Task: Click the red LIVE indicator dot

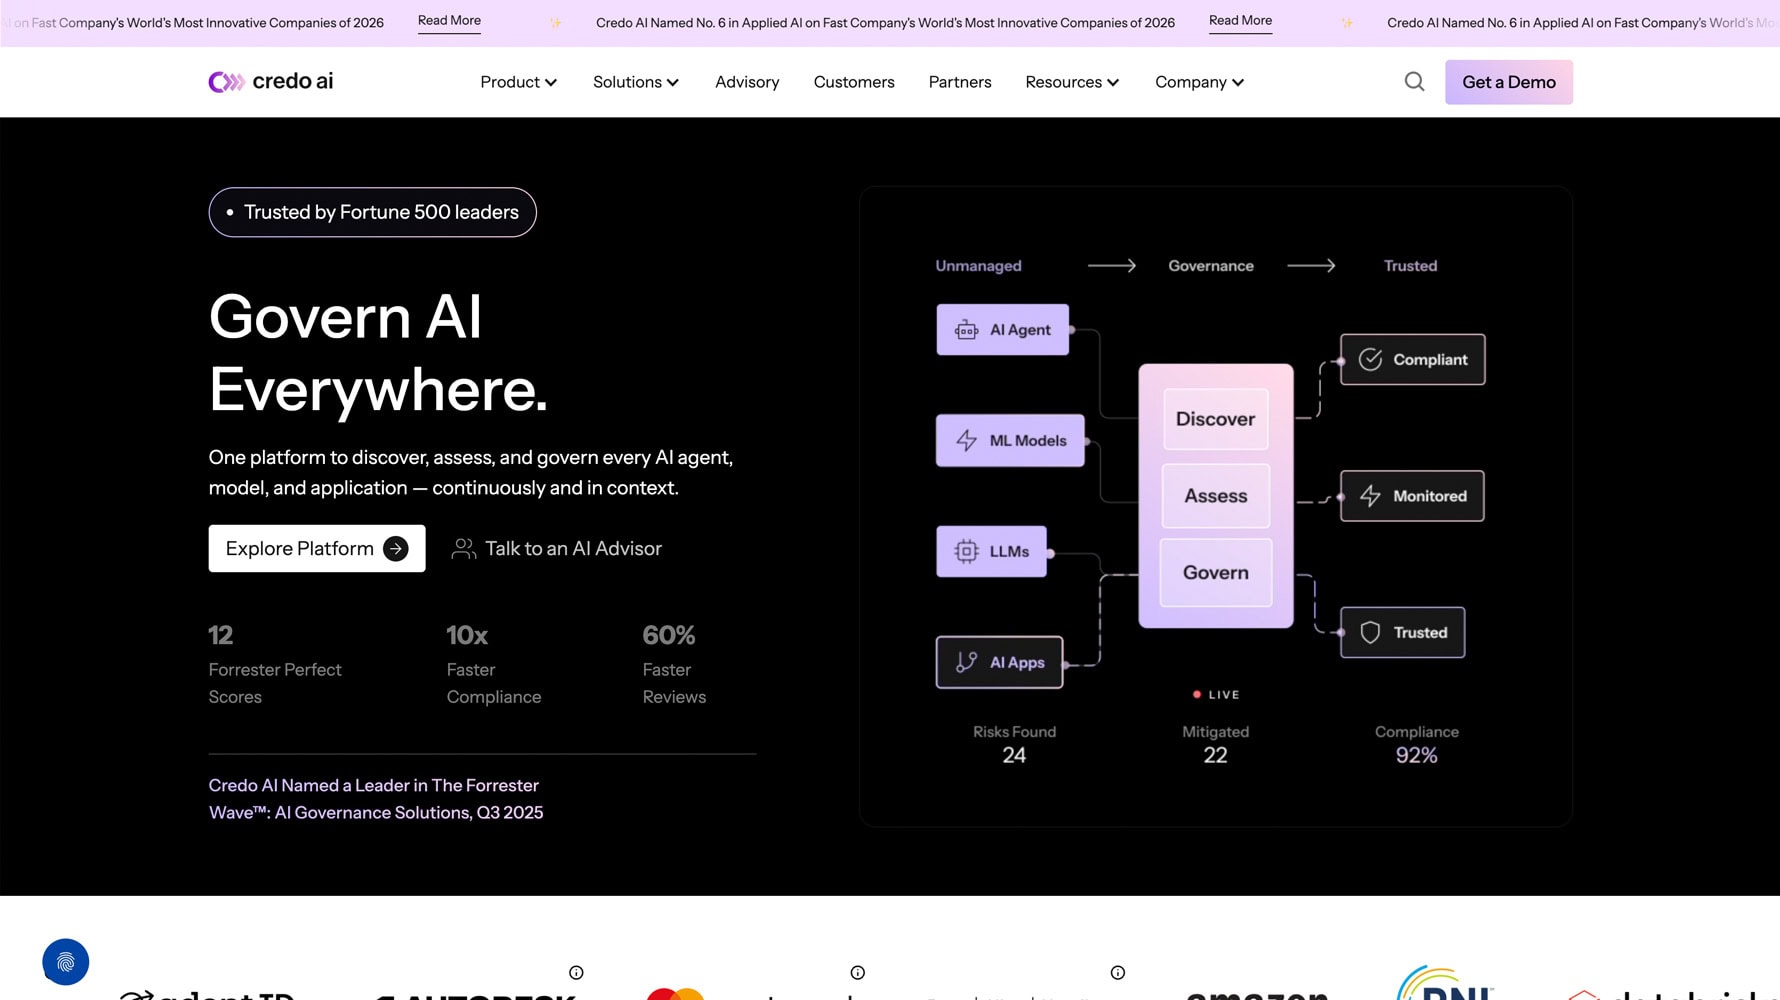Action: coord(1197,695)
